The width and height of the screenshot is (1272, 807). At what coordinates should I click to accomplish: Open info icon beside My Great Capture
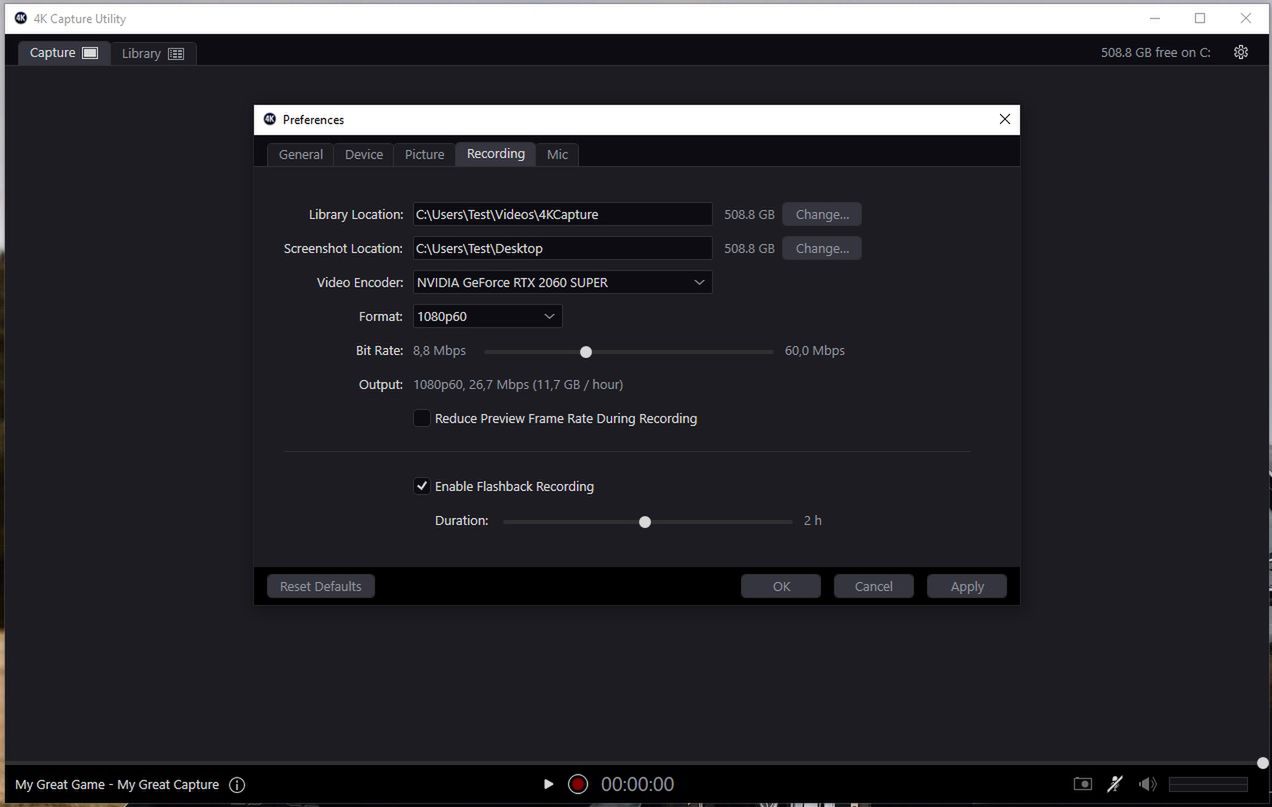(237, 785)
